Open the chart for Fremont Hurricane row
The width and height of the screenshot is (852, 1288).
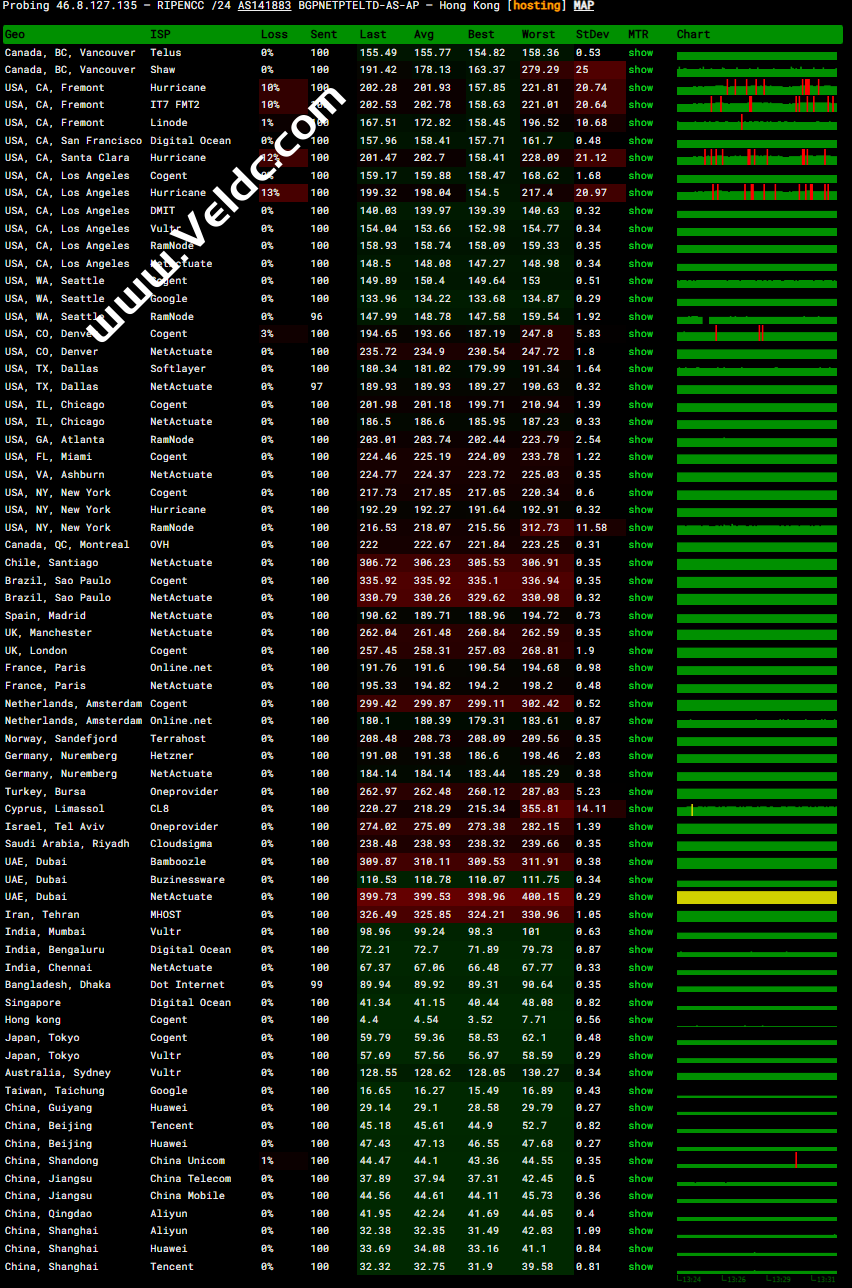click(757, 87)
